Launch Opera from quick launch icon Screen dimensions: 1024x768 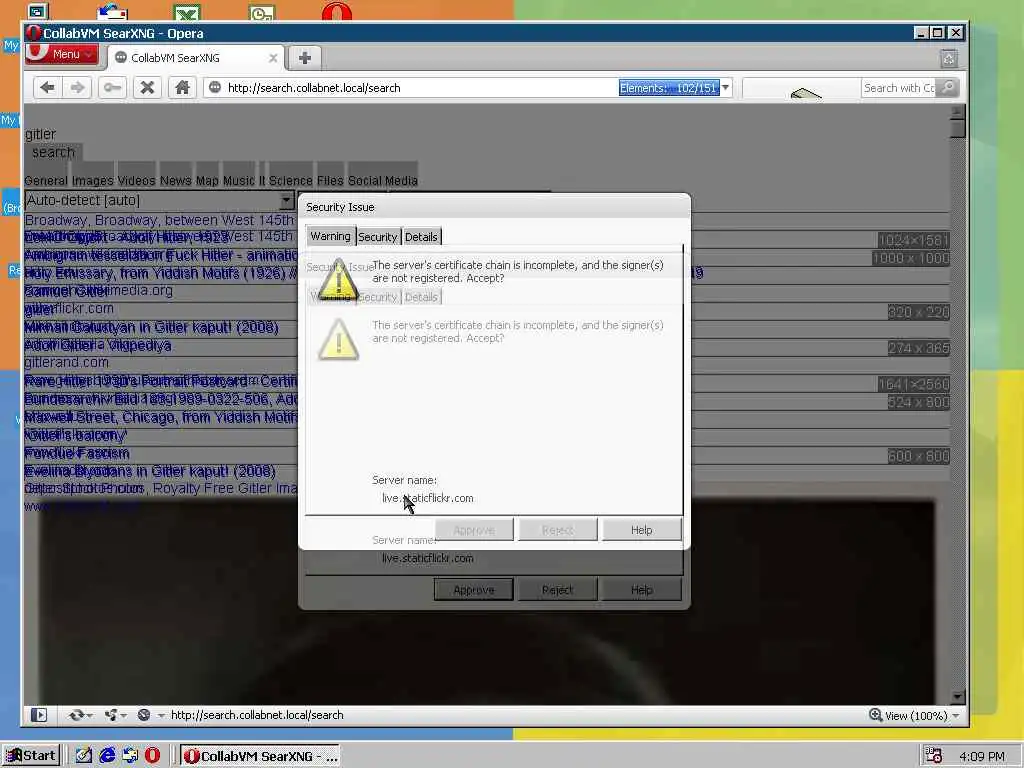click(152, 756)
